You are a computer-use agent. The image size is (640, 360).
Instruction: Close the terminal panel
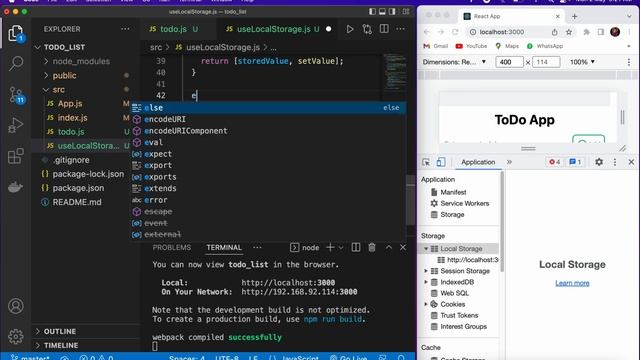403,247
